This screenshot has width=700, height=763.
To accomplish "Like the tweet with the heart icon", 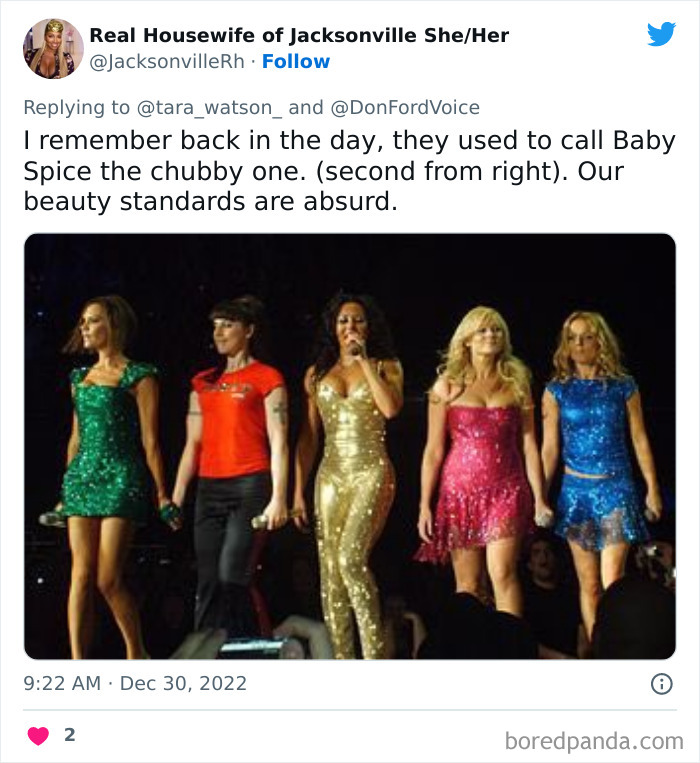I will tap(38, 736).
